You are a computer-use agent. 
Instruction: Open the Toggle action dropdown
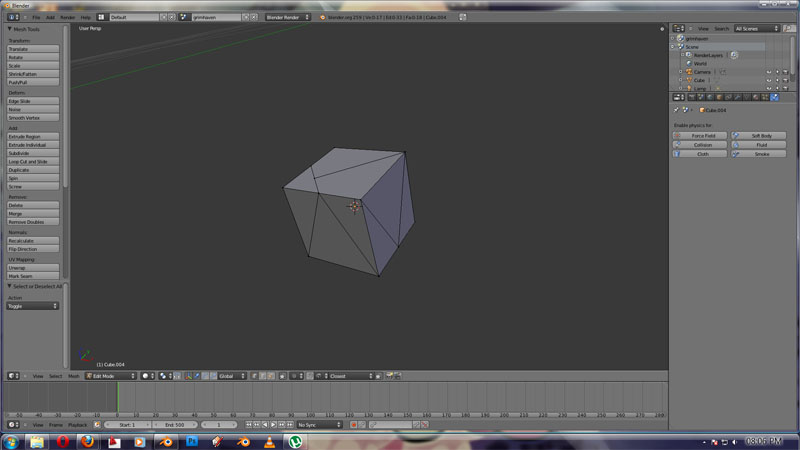tap(33, 306)
